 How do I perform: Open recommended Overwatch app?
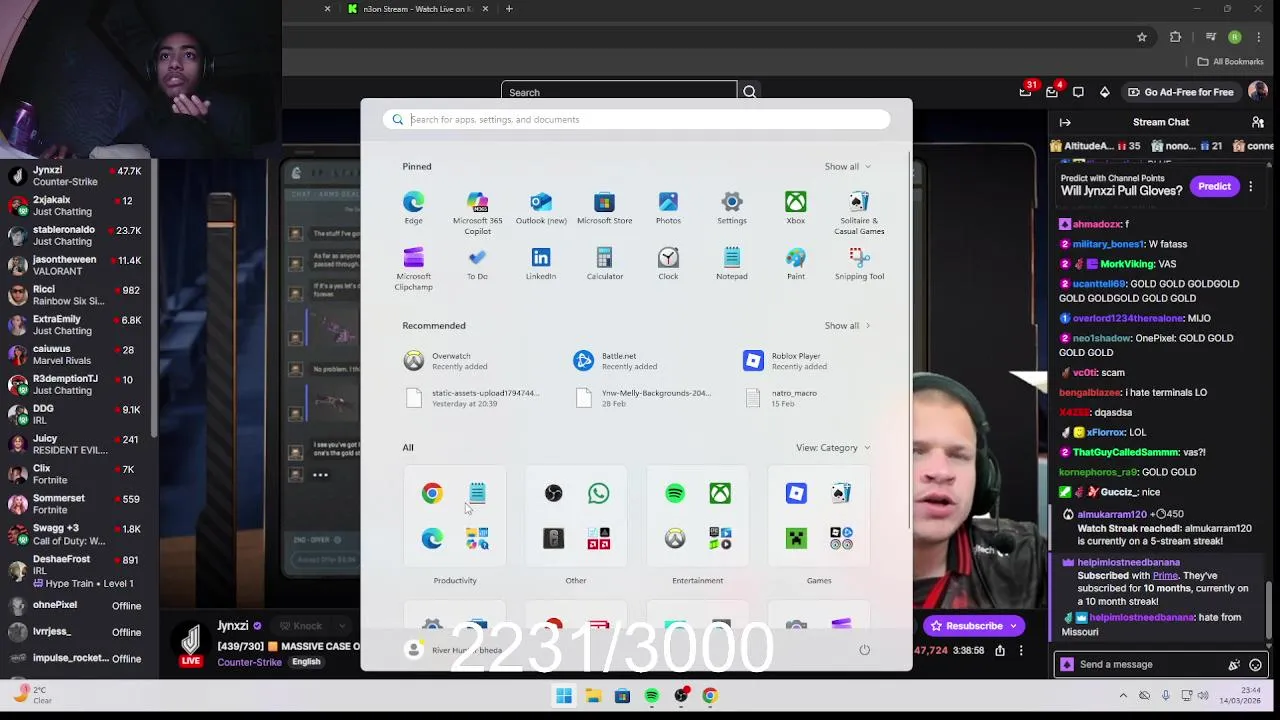pos(446,361)
